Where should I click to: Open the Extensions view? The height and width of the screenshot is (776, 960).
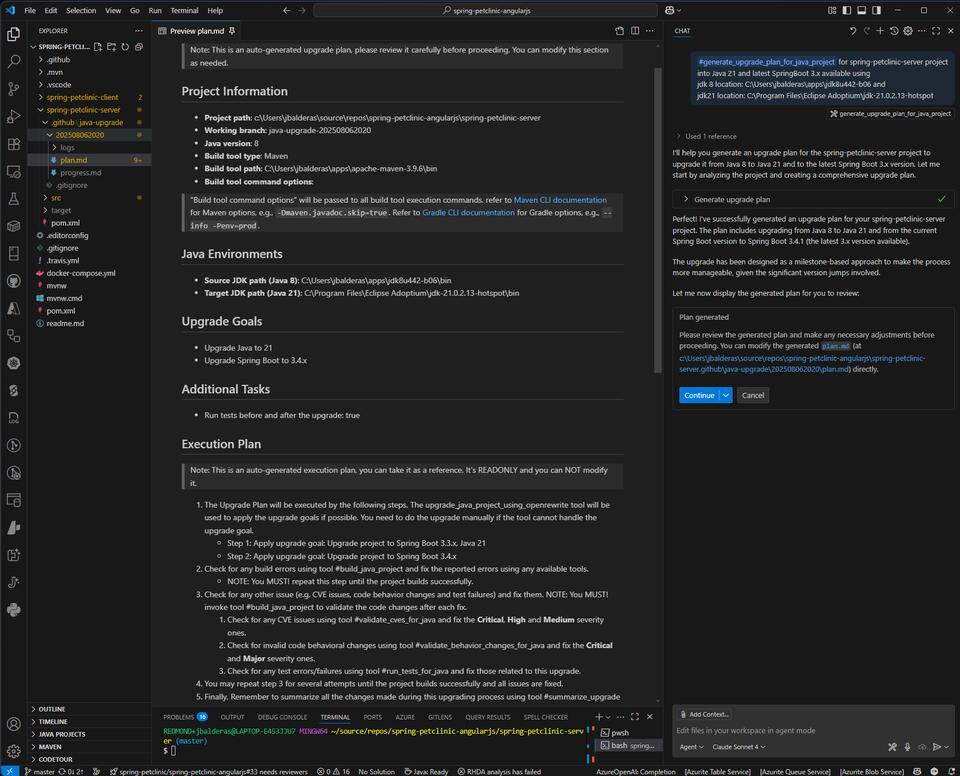pos(13,144)
